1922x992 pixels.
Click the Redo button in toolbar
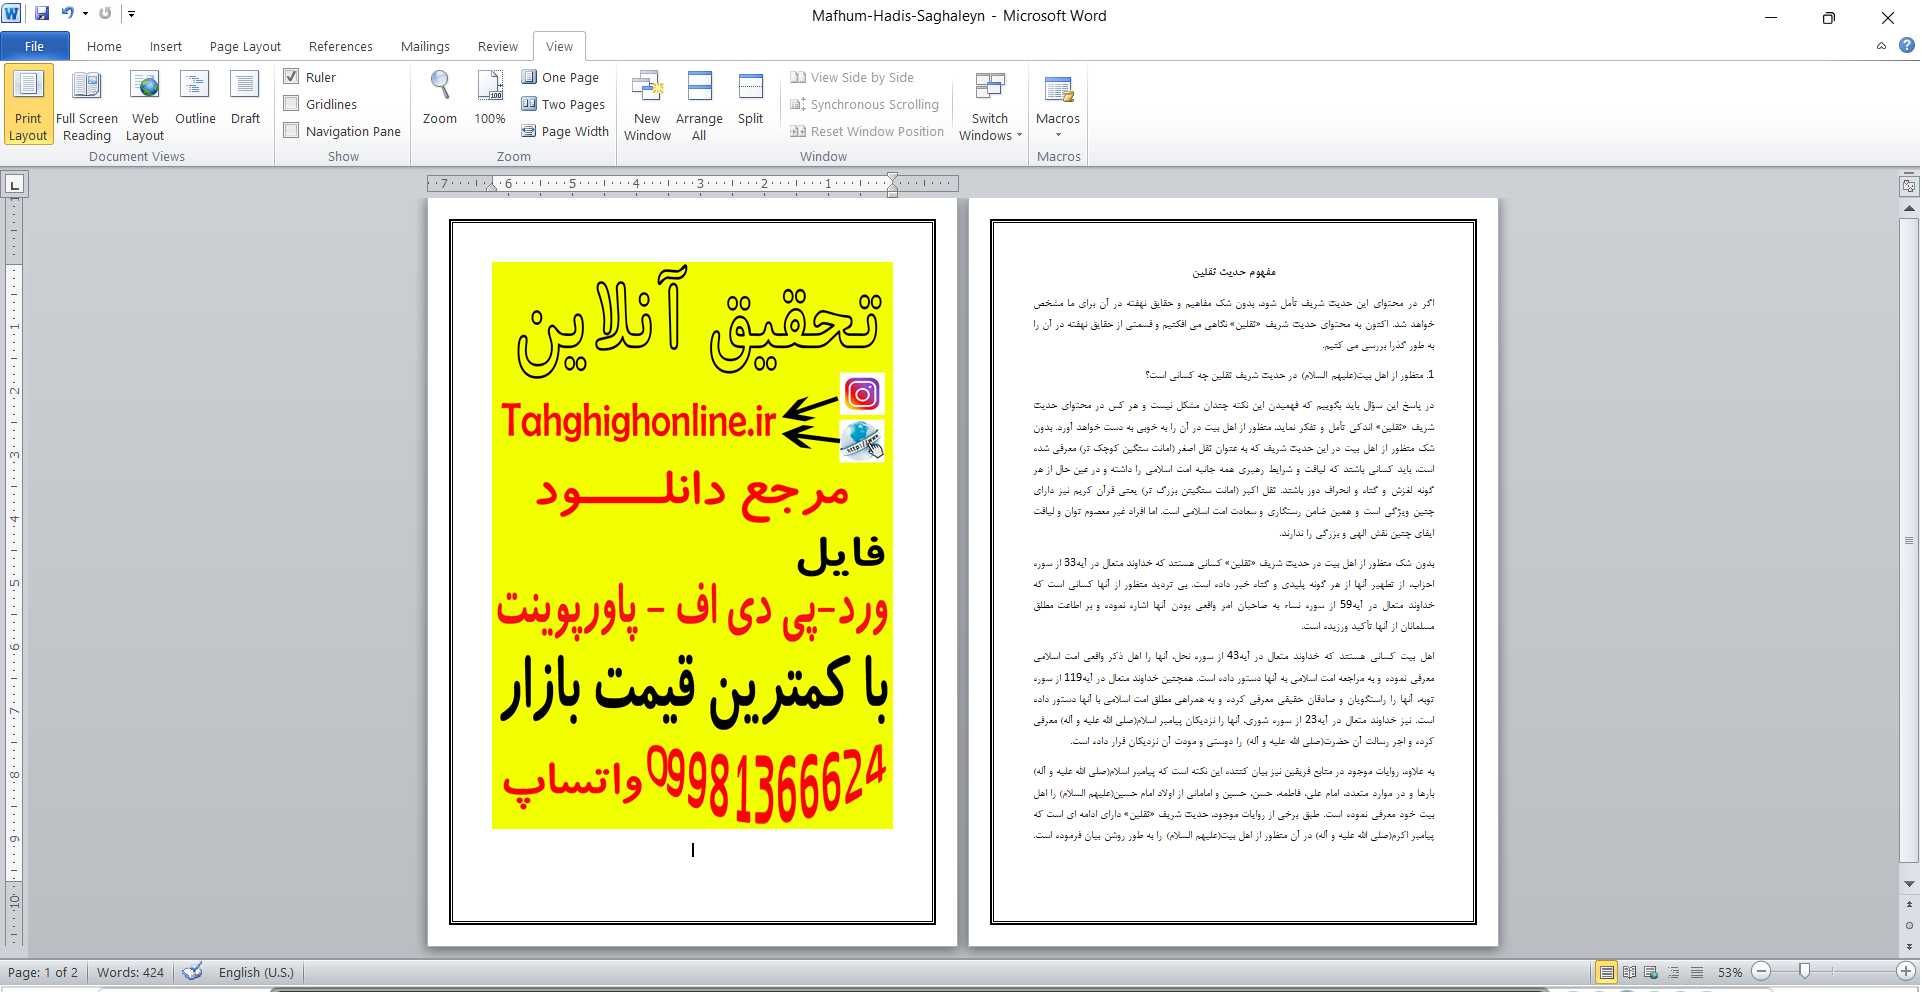click(x=105, y=14)
